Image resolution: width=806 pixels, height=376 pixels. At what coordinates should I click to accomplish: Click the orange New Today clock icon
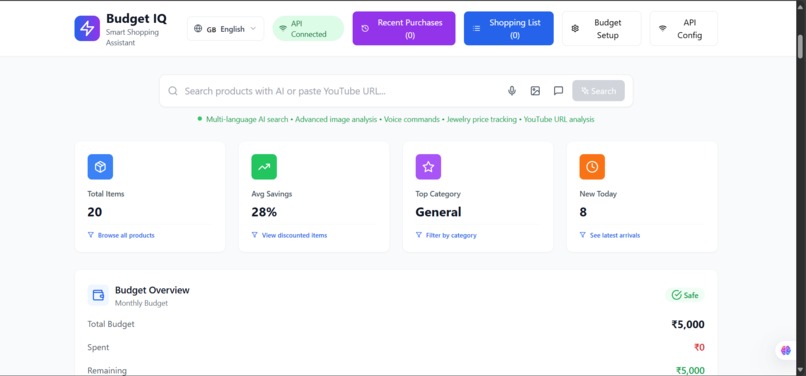(x=592, y=167)
